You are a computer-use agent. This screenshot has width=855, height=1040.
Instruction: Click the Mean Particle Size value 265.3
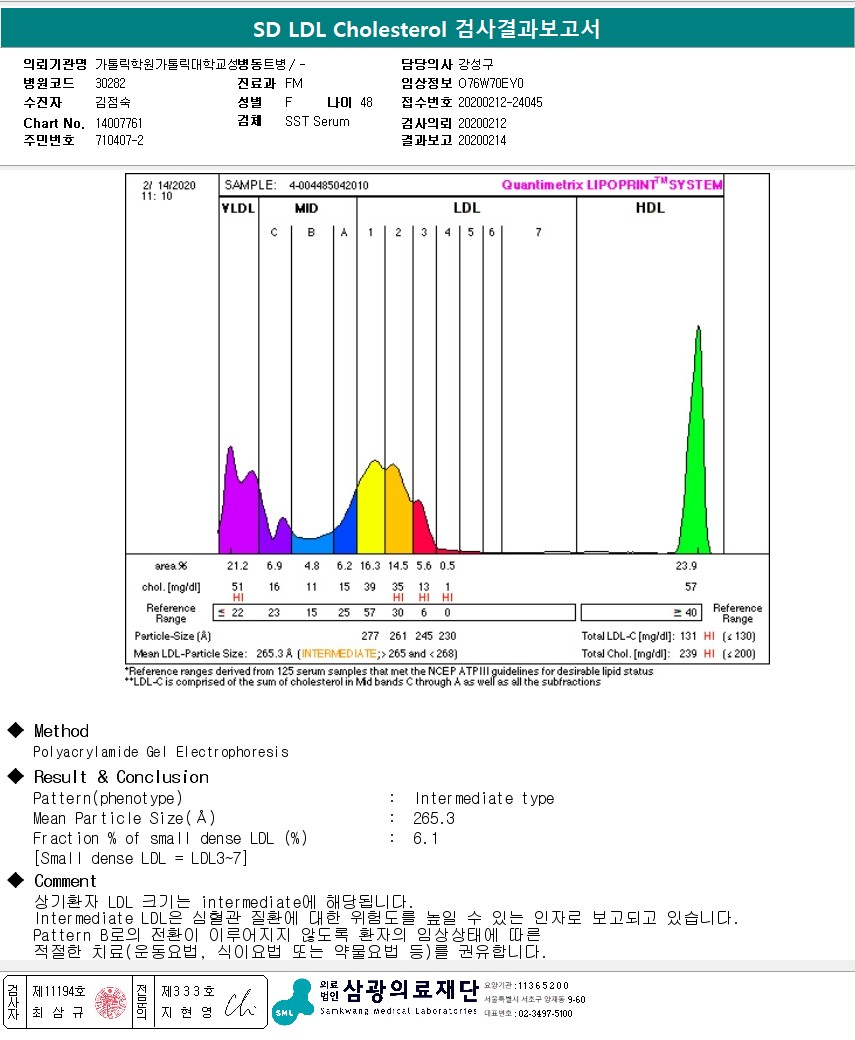tap(434, 818)
